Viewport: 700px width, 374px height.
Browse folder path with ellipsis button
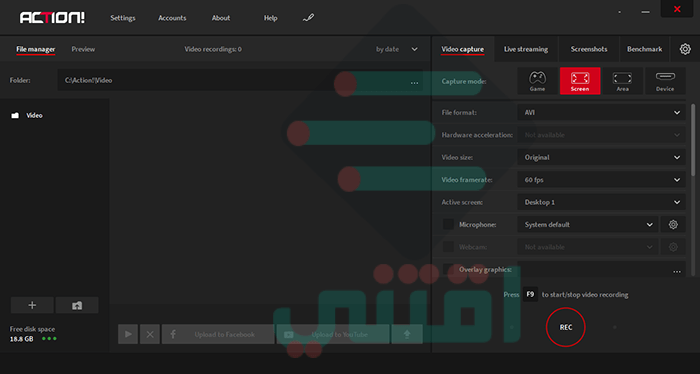click(414, 82)
